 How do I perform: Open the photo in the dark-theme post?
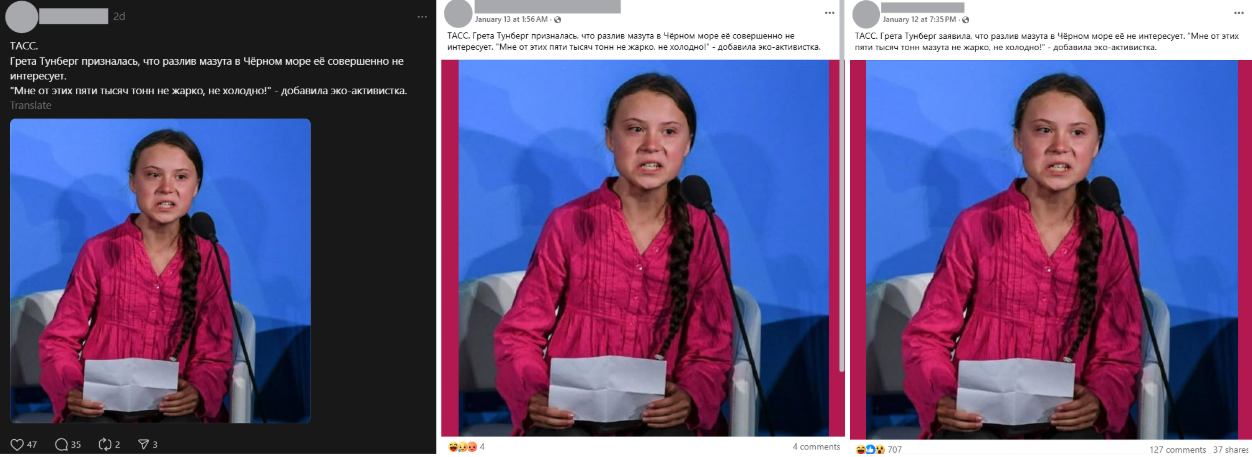click(160, 270)
